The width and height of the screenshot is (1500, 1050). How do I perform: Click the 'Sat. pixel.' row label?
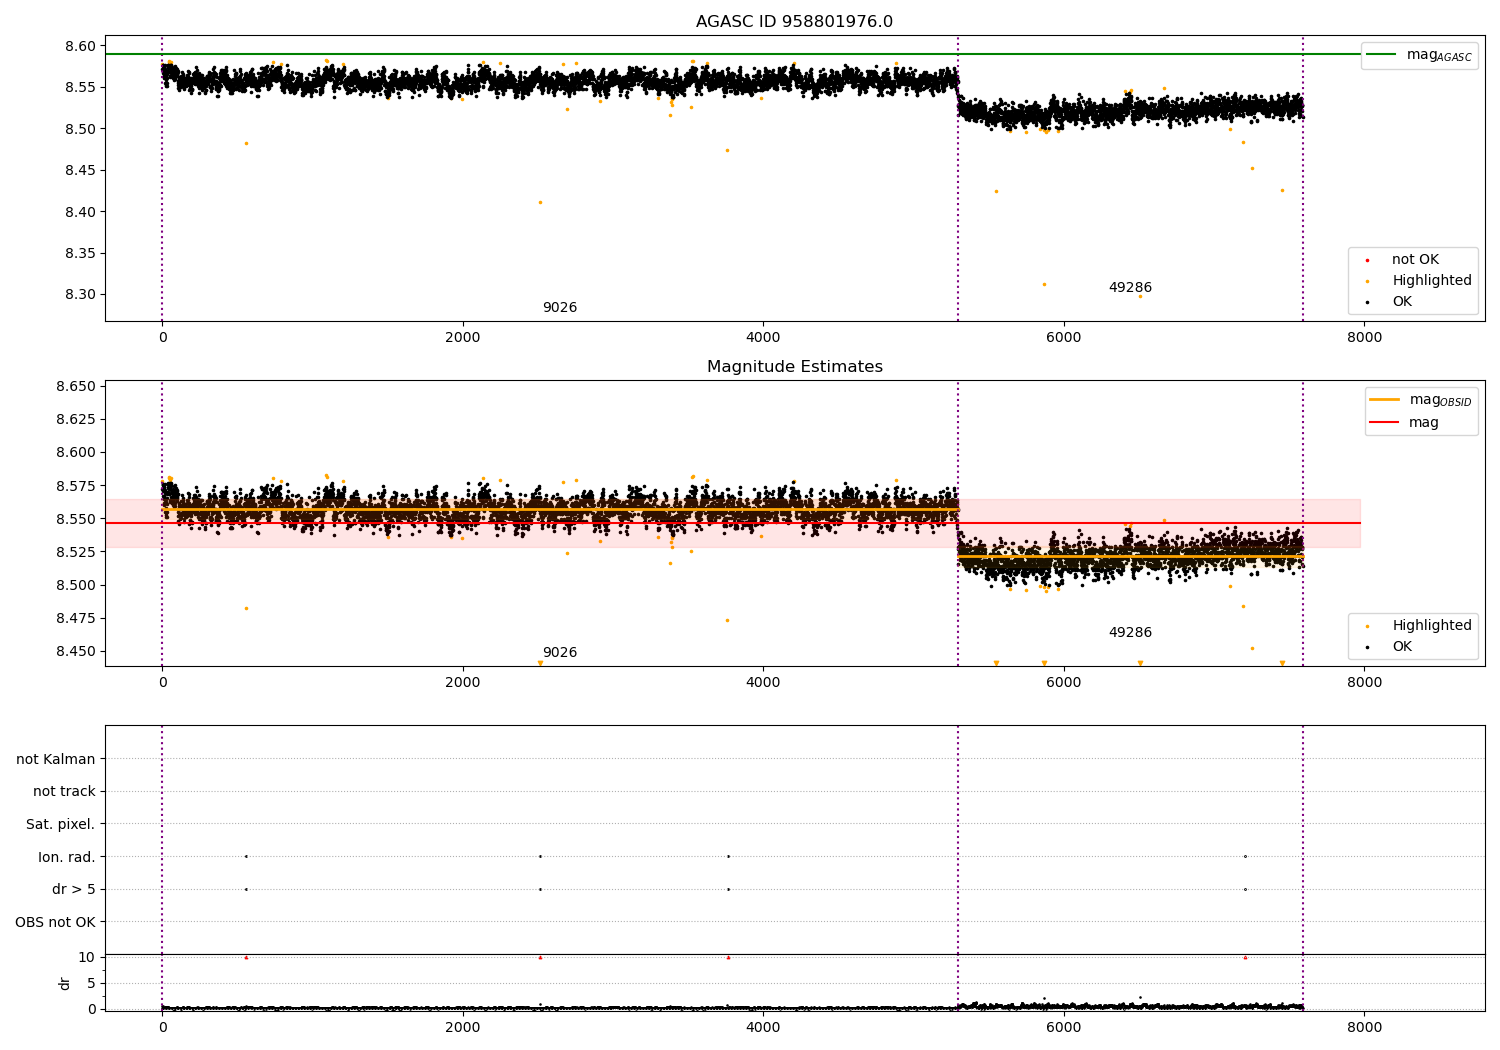click(x=61, y=825)
